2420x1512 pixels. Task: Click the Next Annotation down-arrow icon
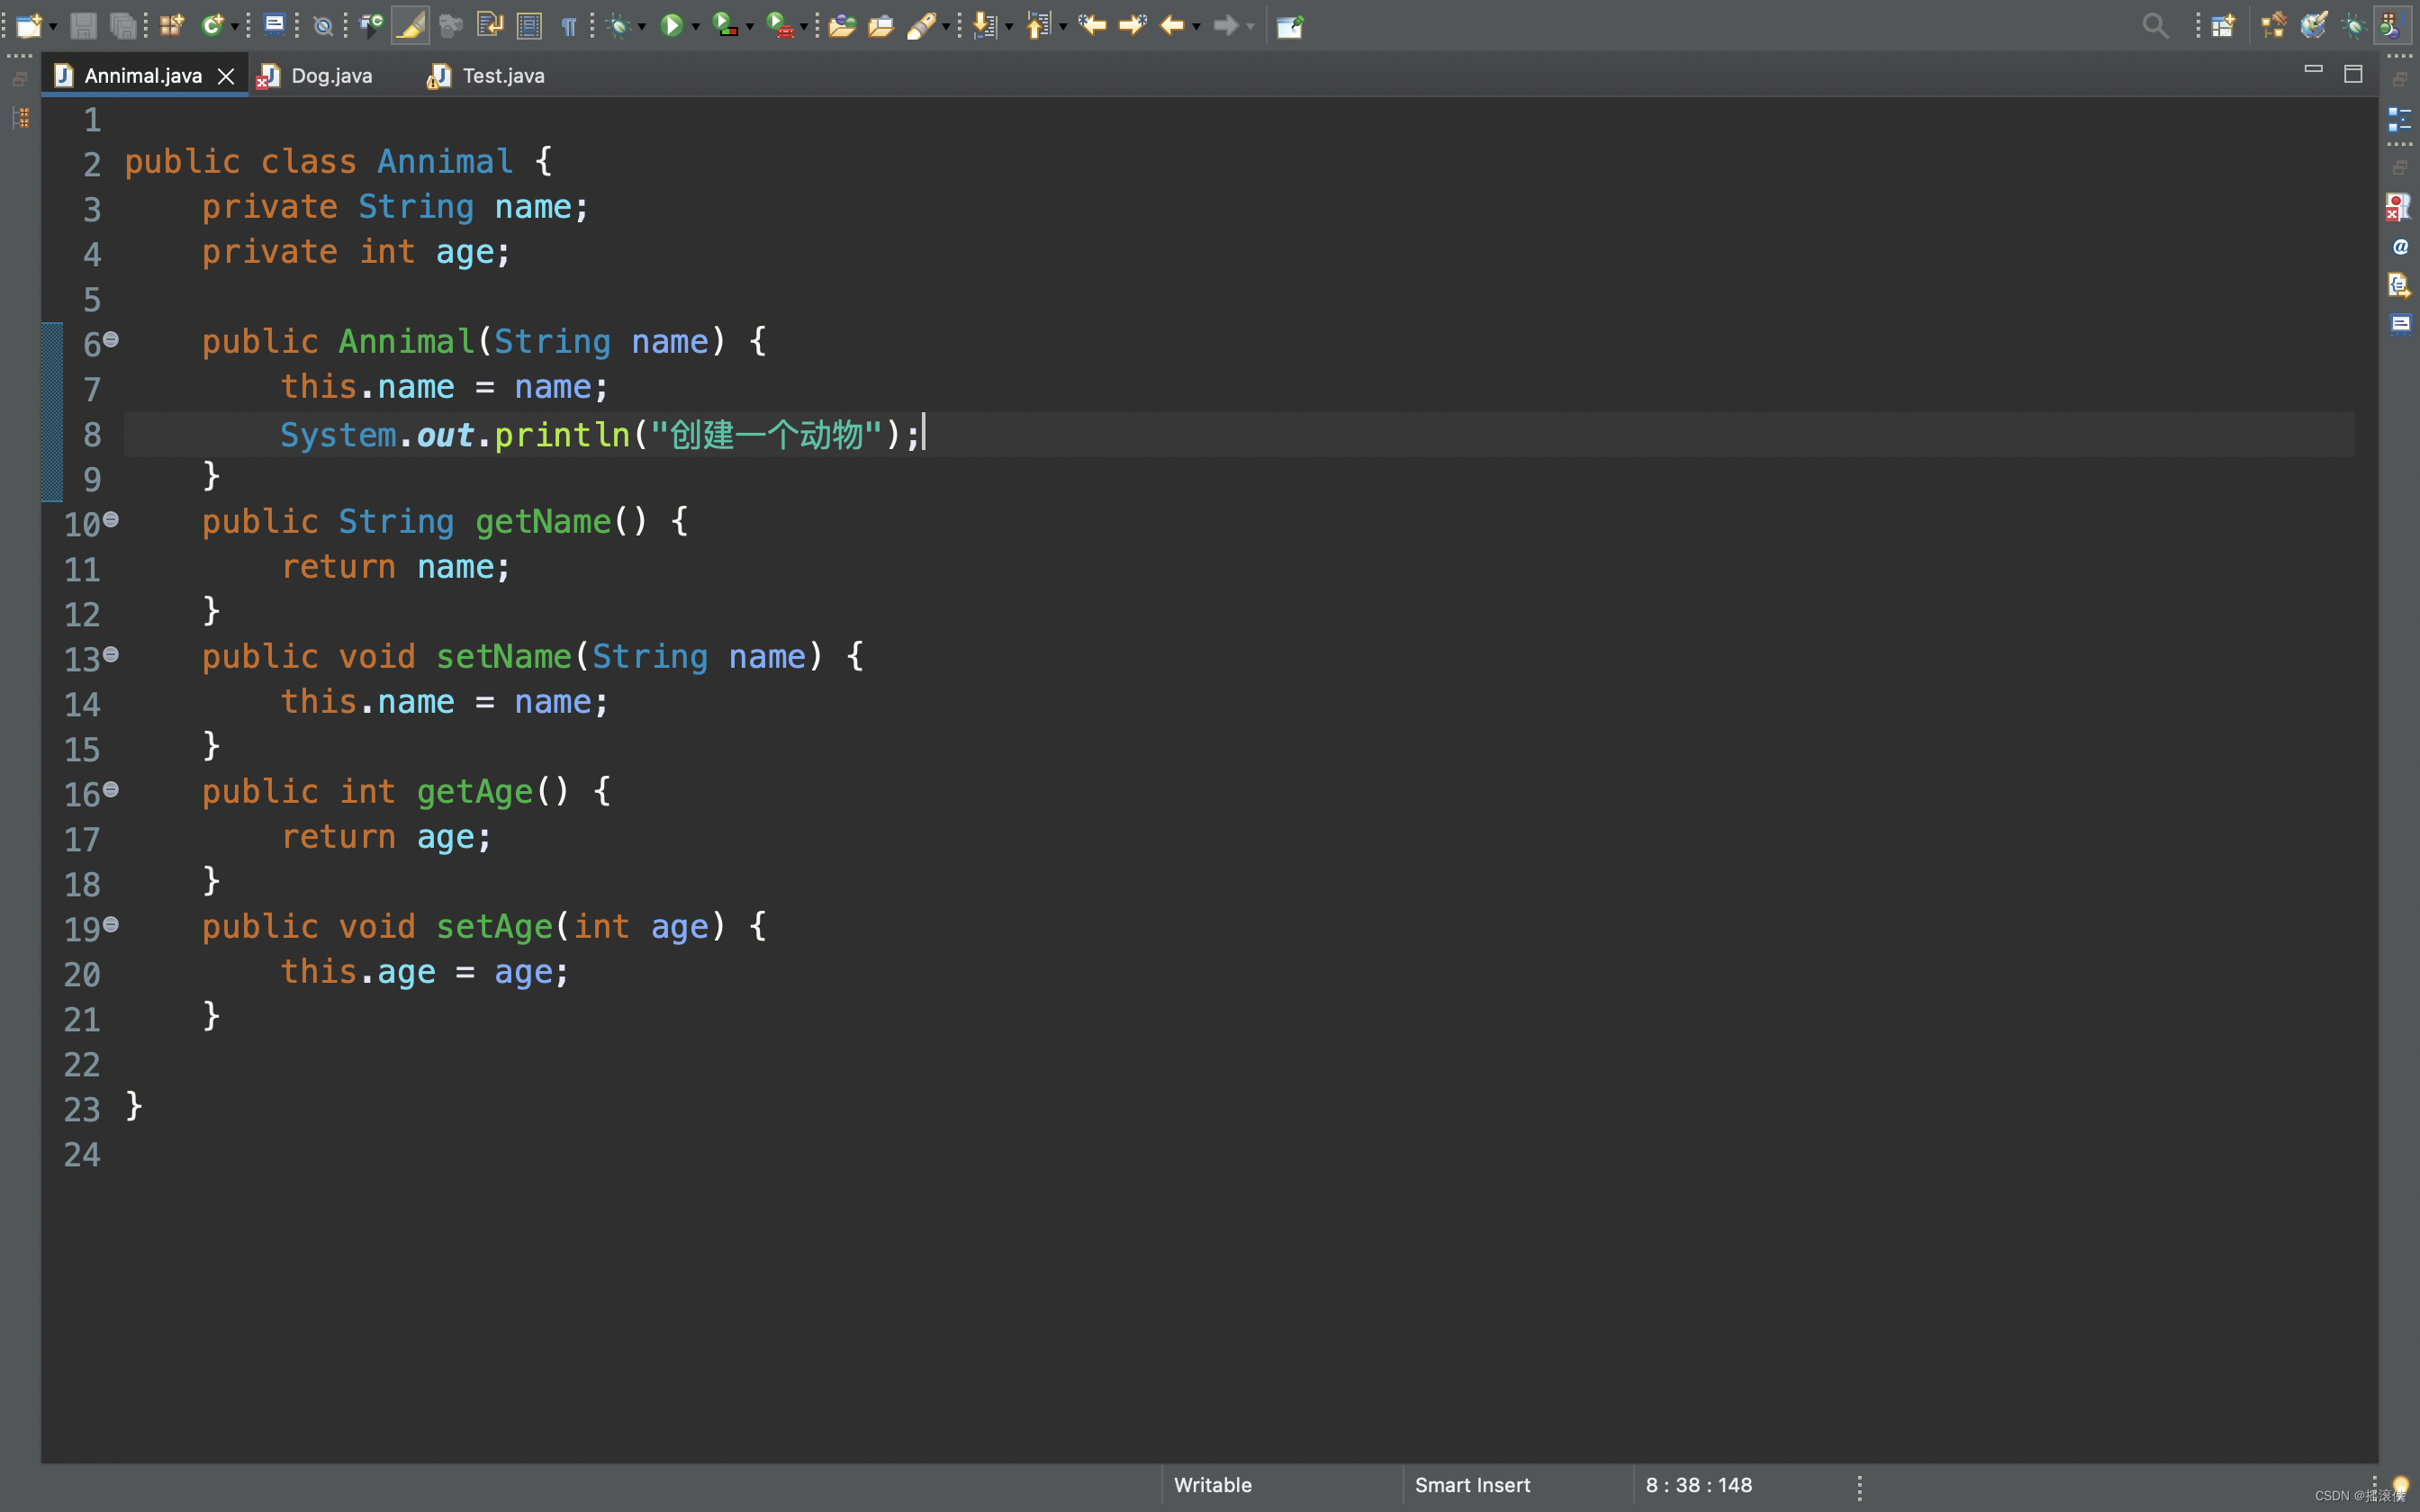tap(985, 26)
